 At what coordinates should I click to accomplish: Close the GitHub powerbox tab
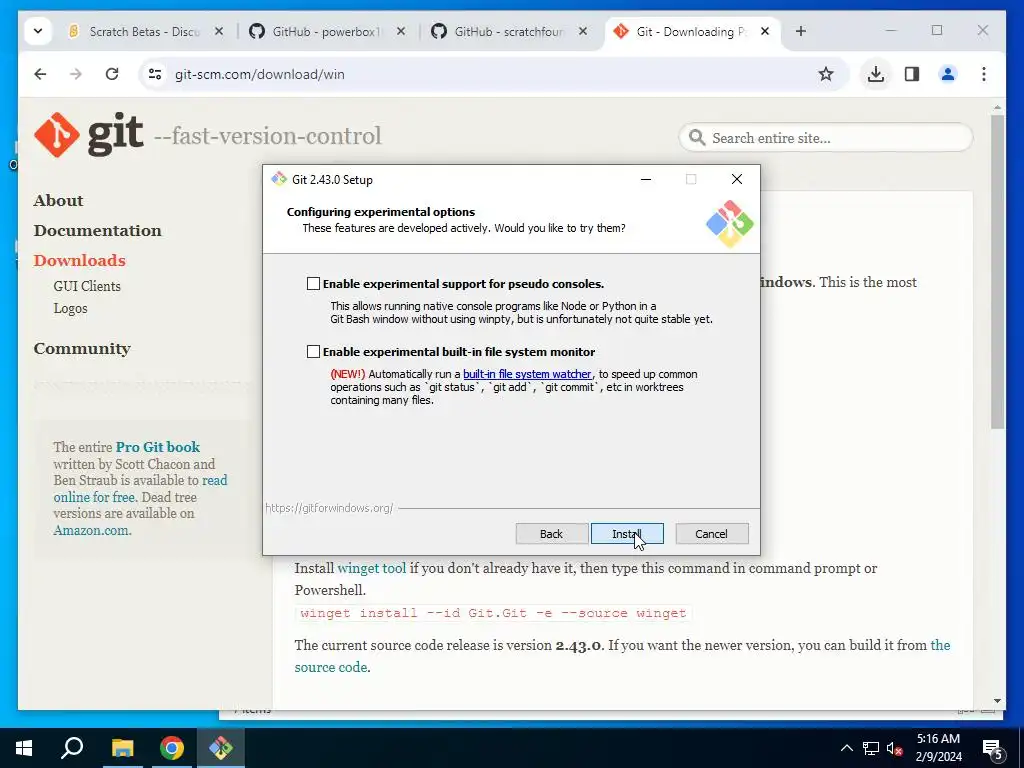tap(401, 31)
